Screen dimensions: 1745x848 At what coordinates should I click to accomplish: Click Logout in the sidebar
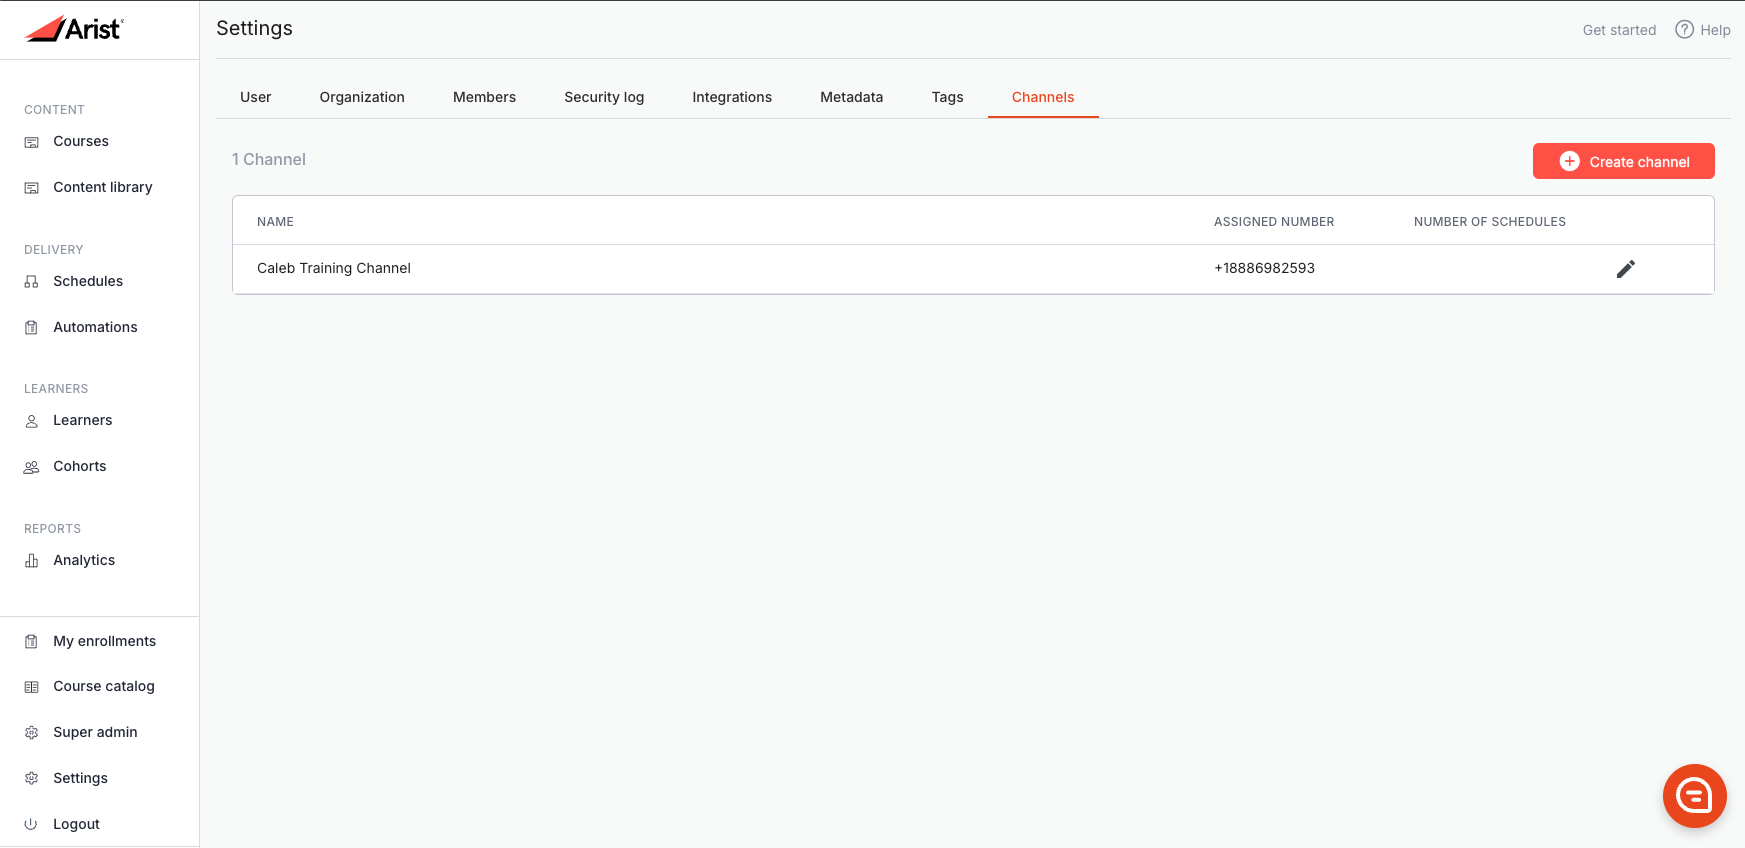76,825
